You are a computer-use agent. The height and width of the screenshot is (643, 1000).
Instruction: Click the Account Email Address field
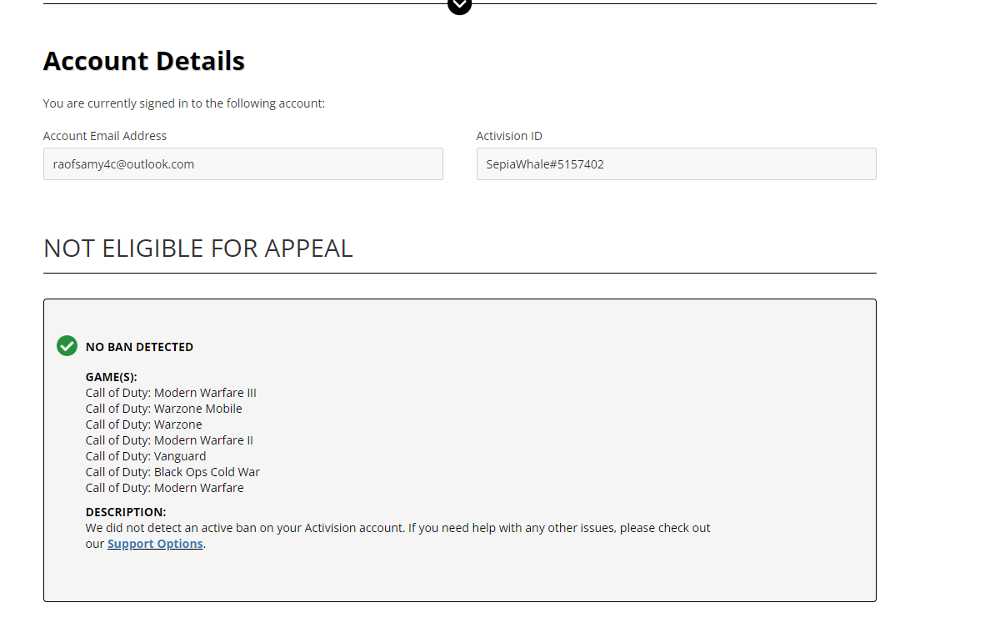(243, 164)
